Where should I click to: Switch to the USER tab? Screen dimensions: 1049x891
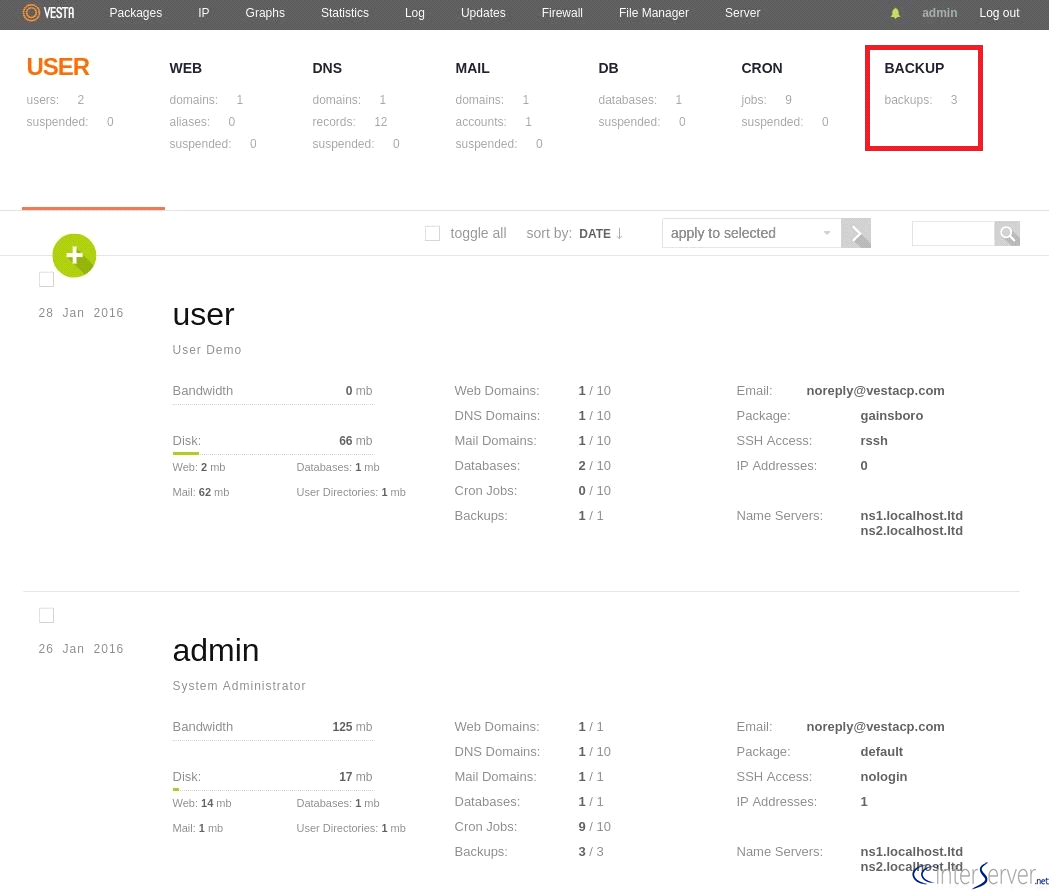point(58,67)
